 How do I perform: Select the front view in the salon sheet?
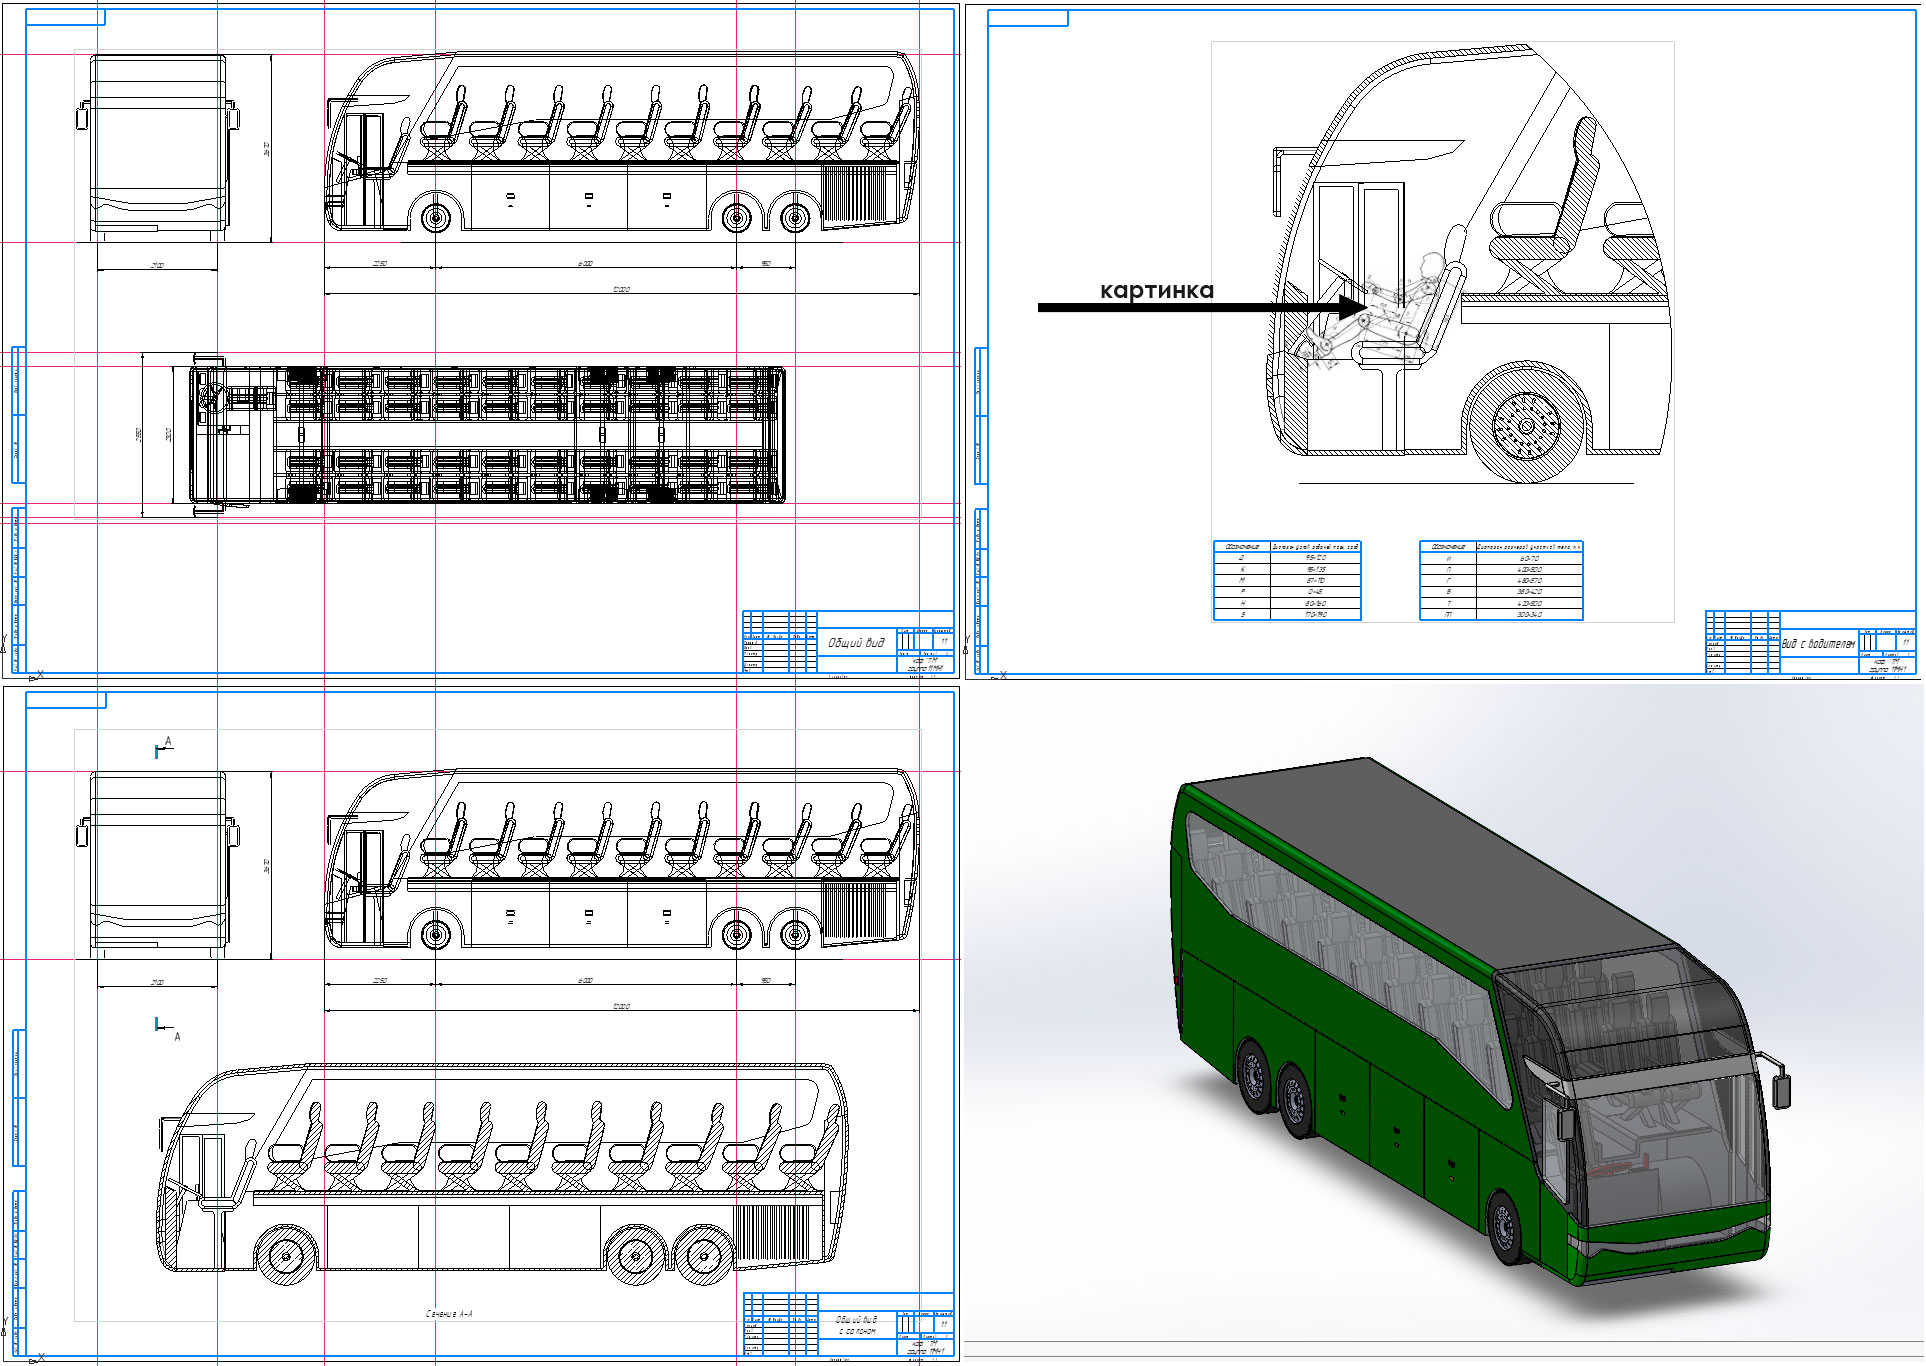158,864
